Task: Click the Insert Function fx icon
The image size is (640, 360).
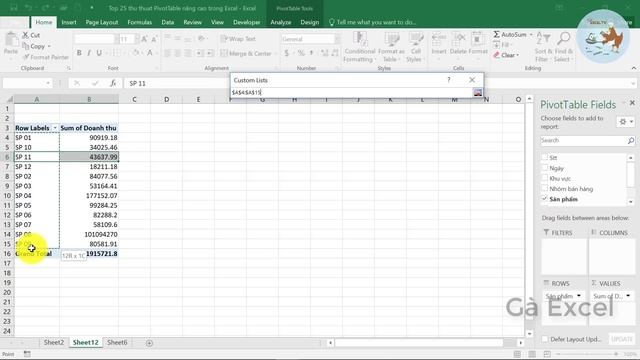Action: coord(113,83)
